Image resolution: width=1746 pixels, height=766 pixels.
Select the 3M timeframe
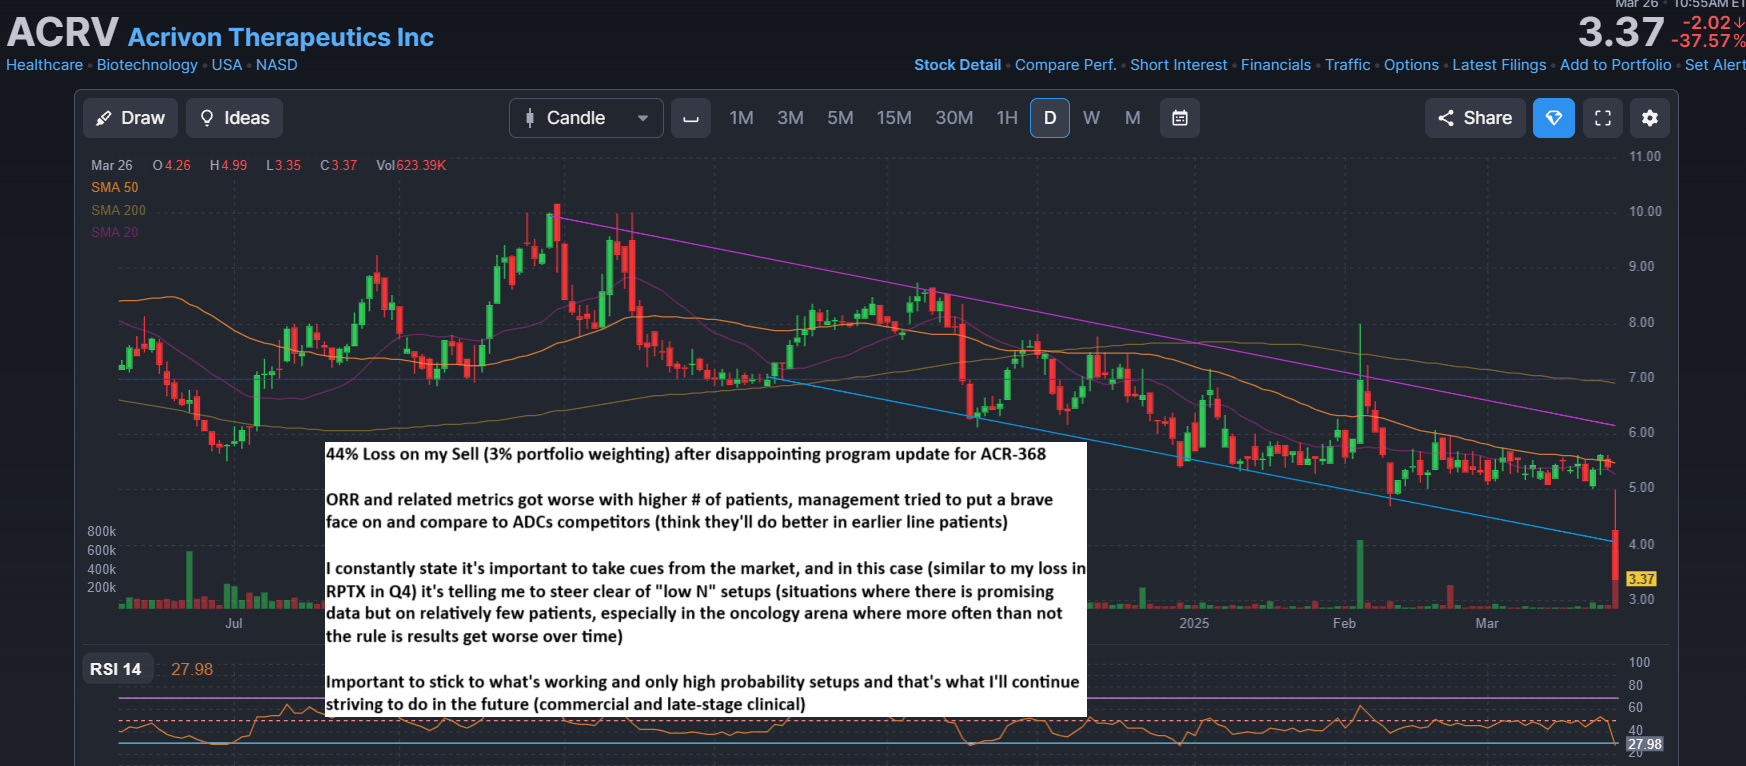point(790,118)
